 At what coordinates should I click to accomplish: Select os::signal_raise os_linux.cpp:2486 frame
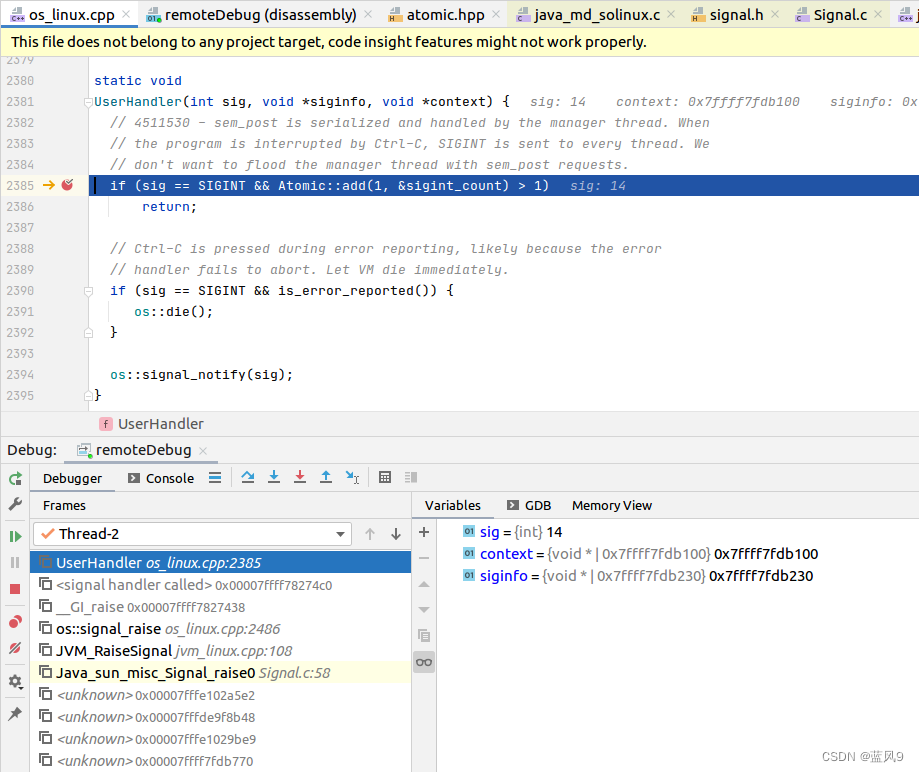click(x=220, y=629)
